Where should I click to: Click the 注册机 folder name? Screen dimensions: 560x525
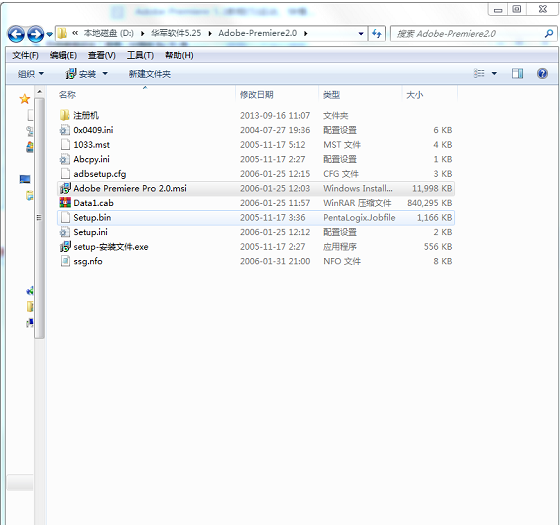(86, 115)
